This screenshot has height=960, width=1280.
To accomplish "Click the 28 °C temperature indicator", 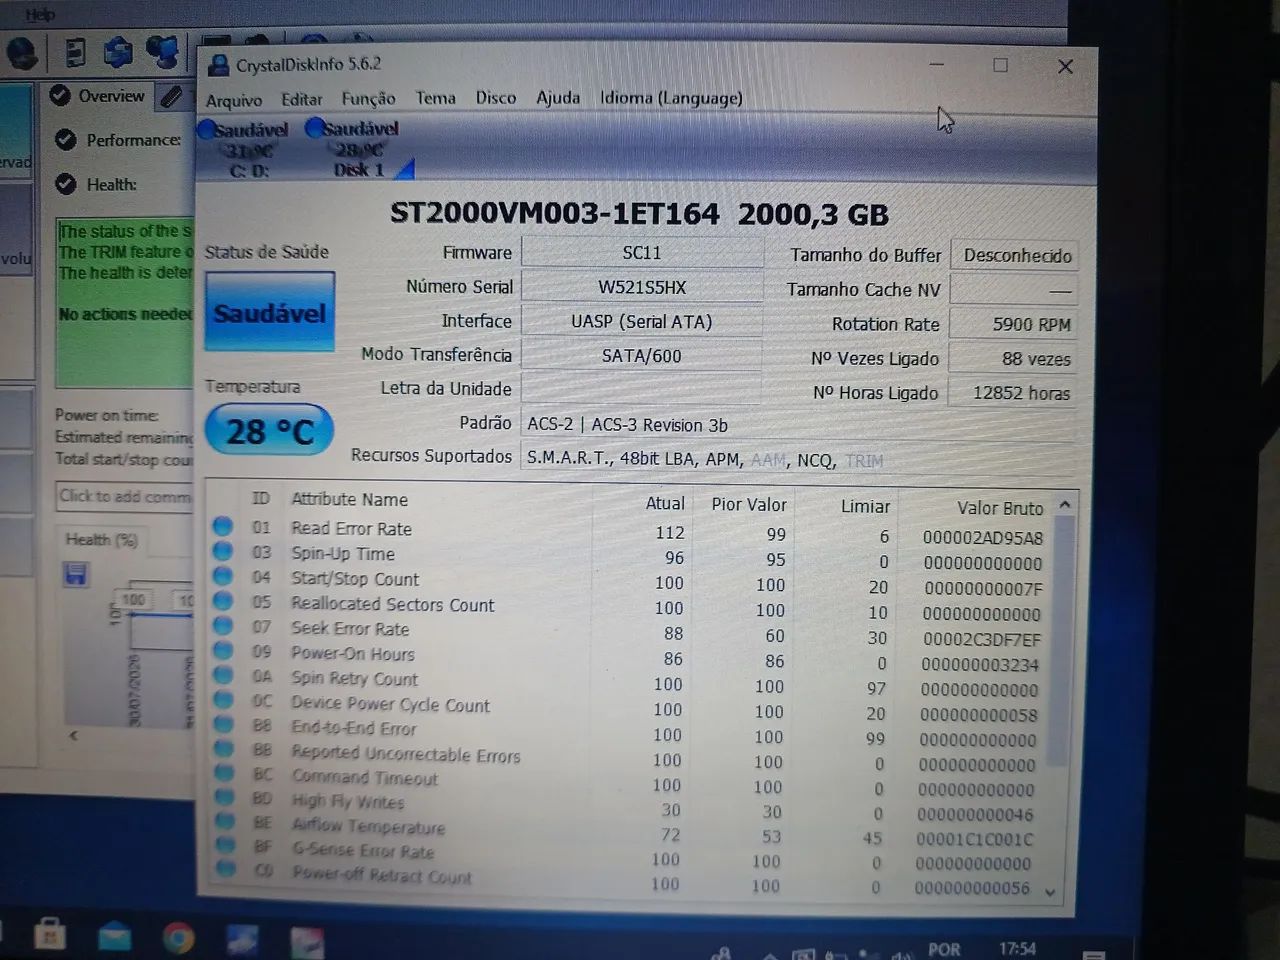I will pyautogui.click(x=269, y=431).
